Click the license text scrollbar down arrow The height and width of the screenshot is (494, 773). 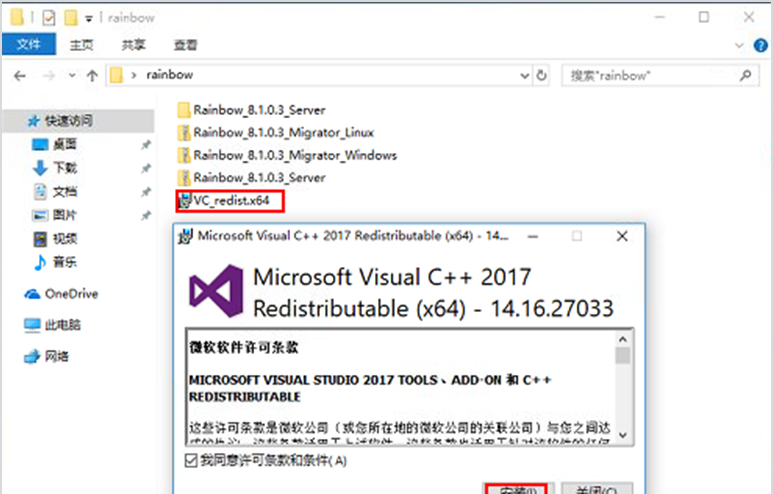coord(623,435)
